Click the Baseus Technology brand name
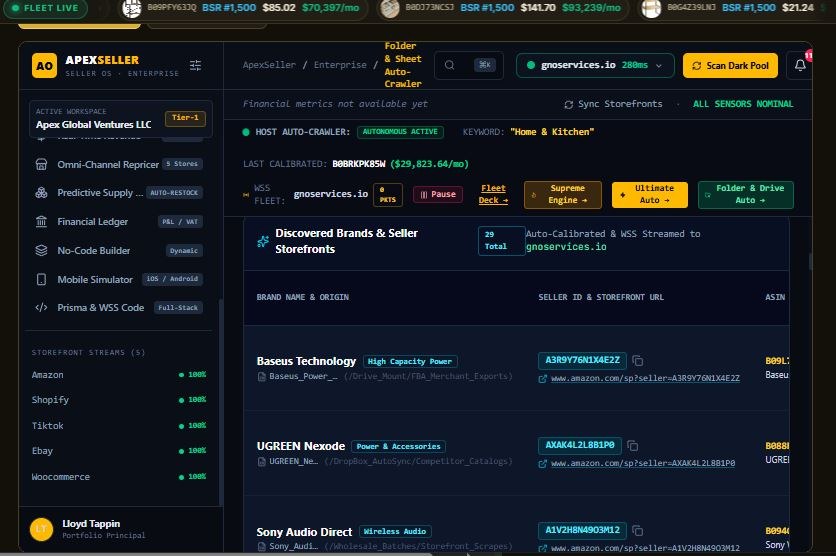The image size is (836, 556). click(x=306, y=361)
